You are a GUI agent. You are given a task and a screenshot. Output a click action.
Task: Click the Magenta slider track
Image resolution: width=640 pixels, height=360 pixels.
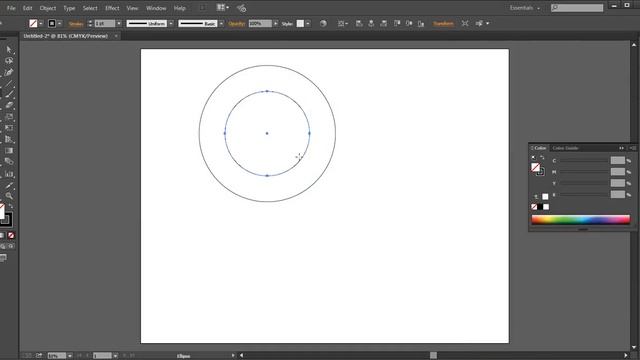584,172
